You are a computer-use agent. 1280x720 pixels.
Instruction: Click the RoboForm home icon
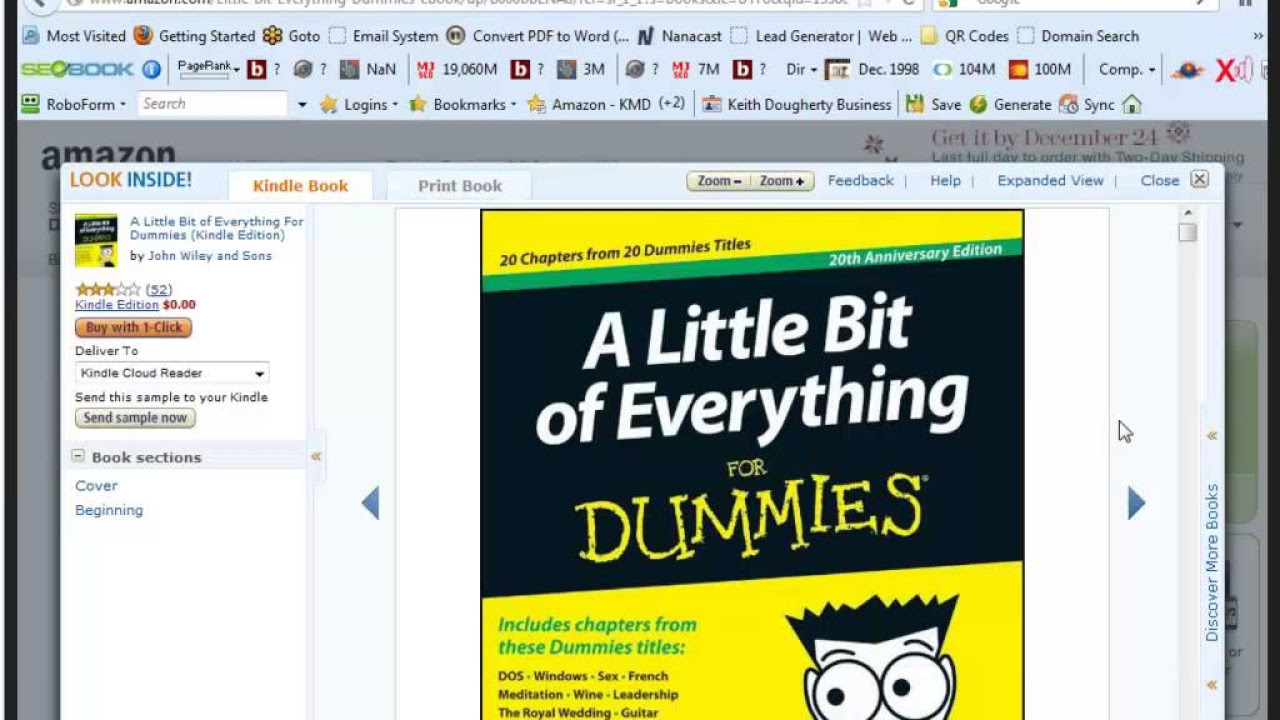tap(1131, 104)
